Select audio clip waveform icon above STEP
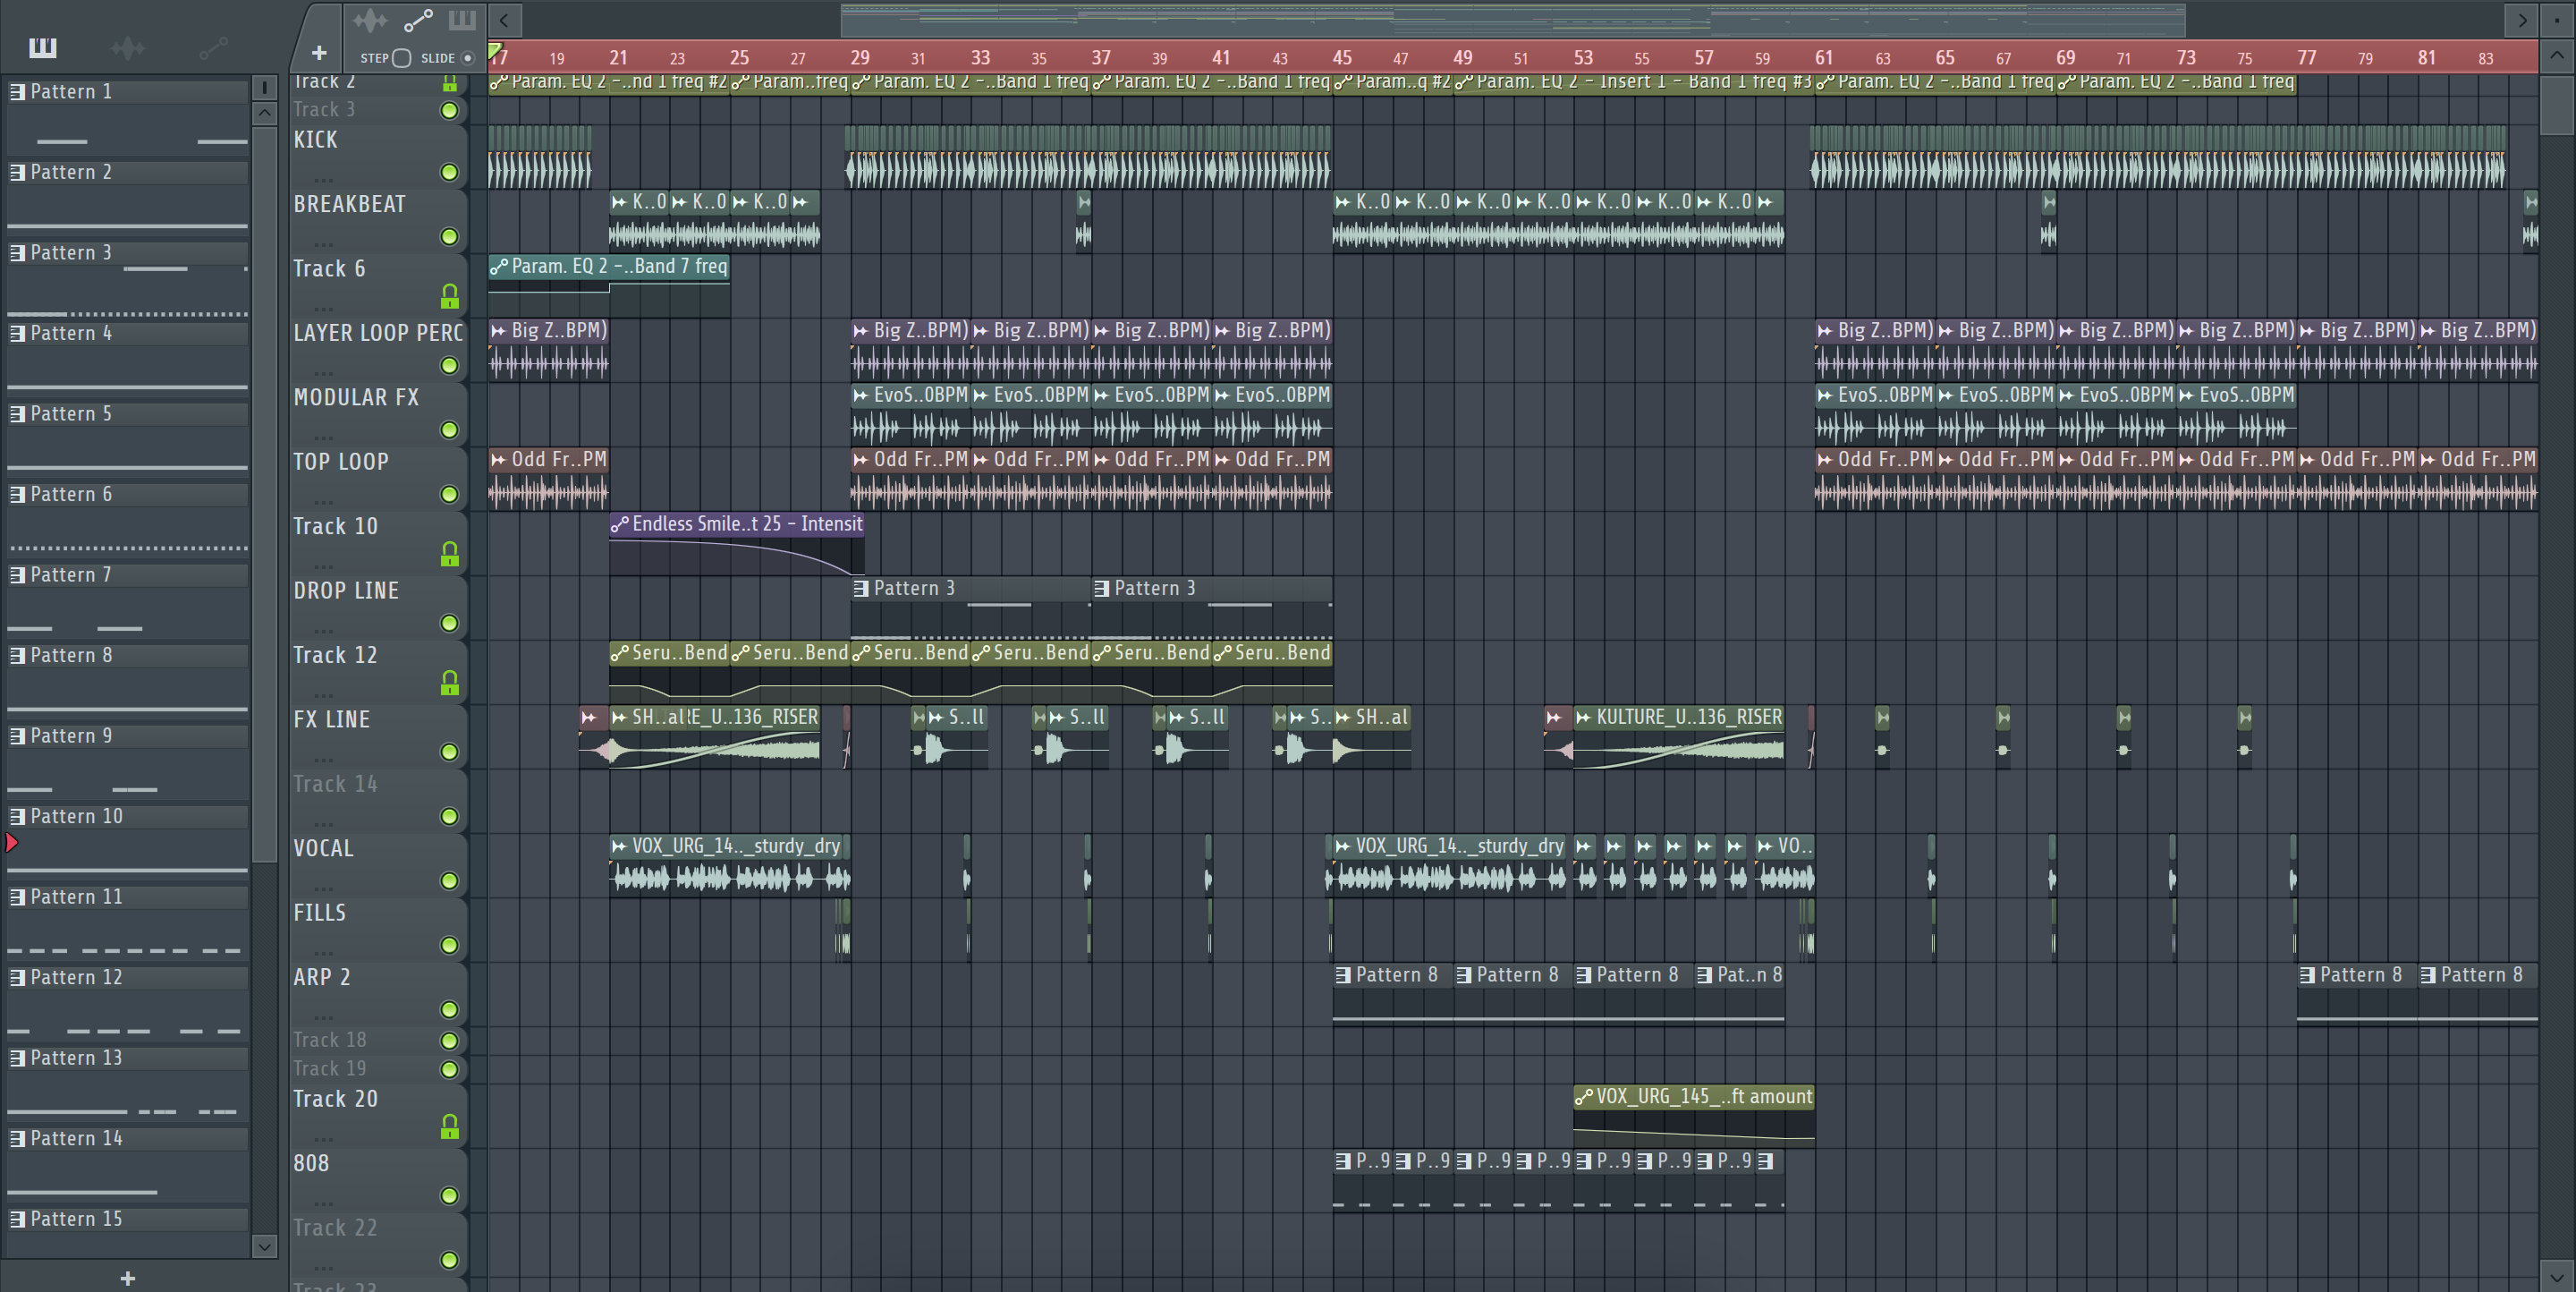This screenshot has height=1292, width=2576. pos(370,20)
